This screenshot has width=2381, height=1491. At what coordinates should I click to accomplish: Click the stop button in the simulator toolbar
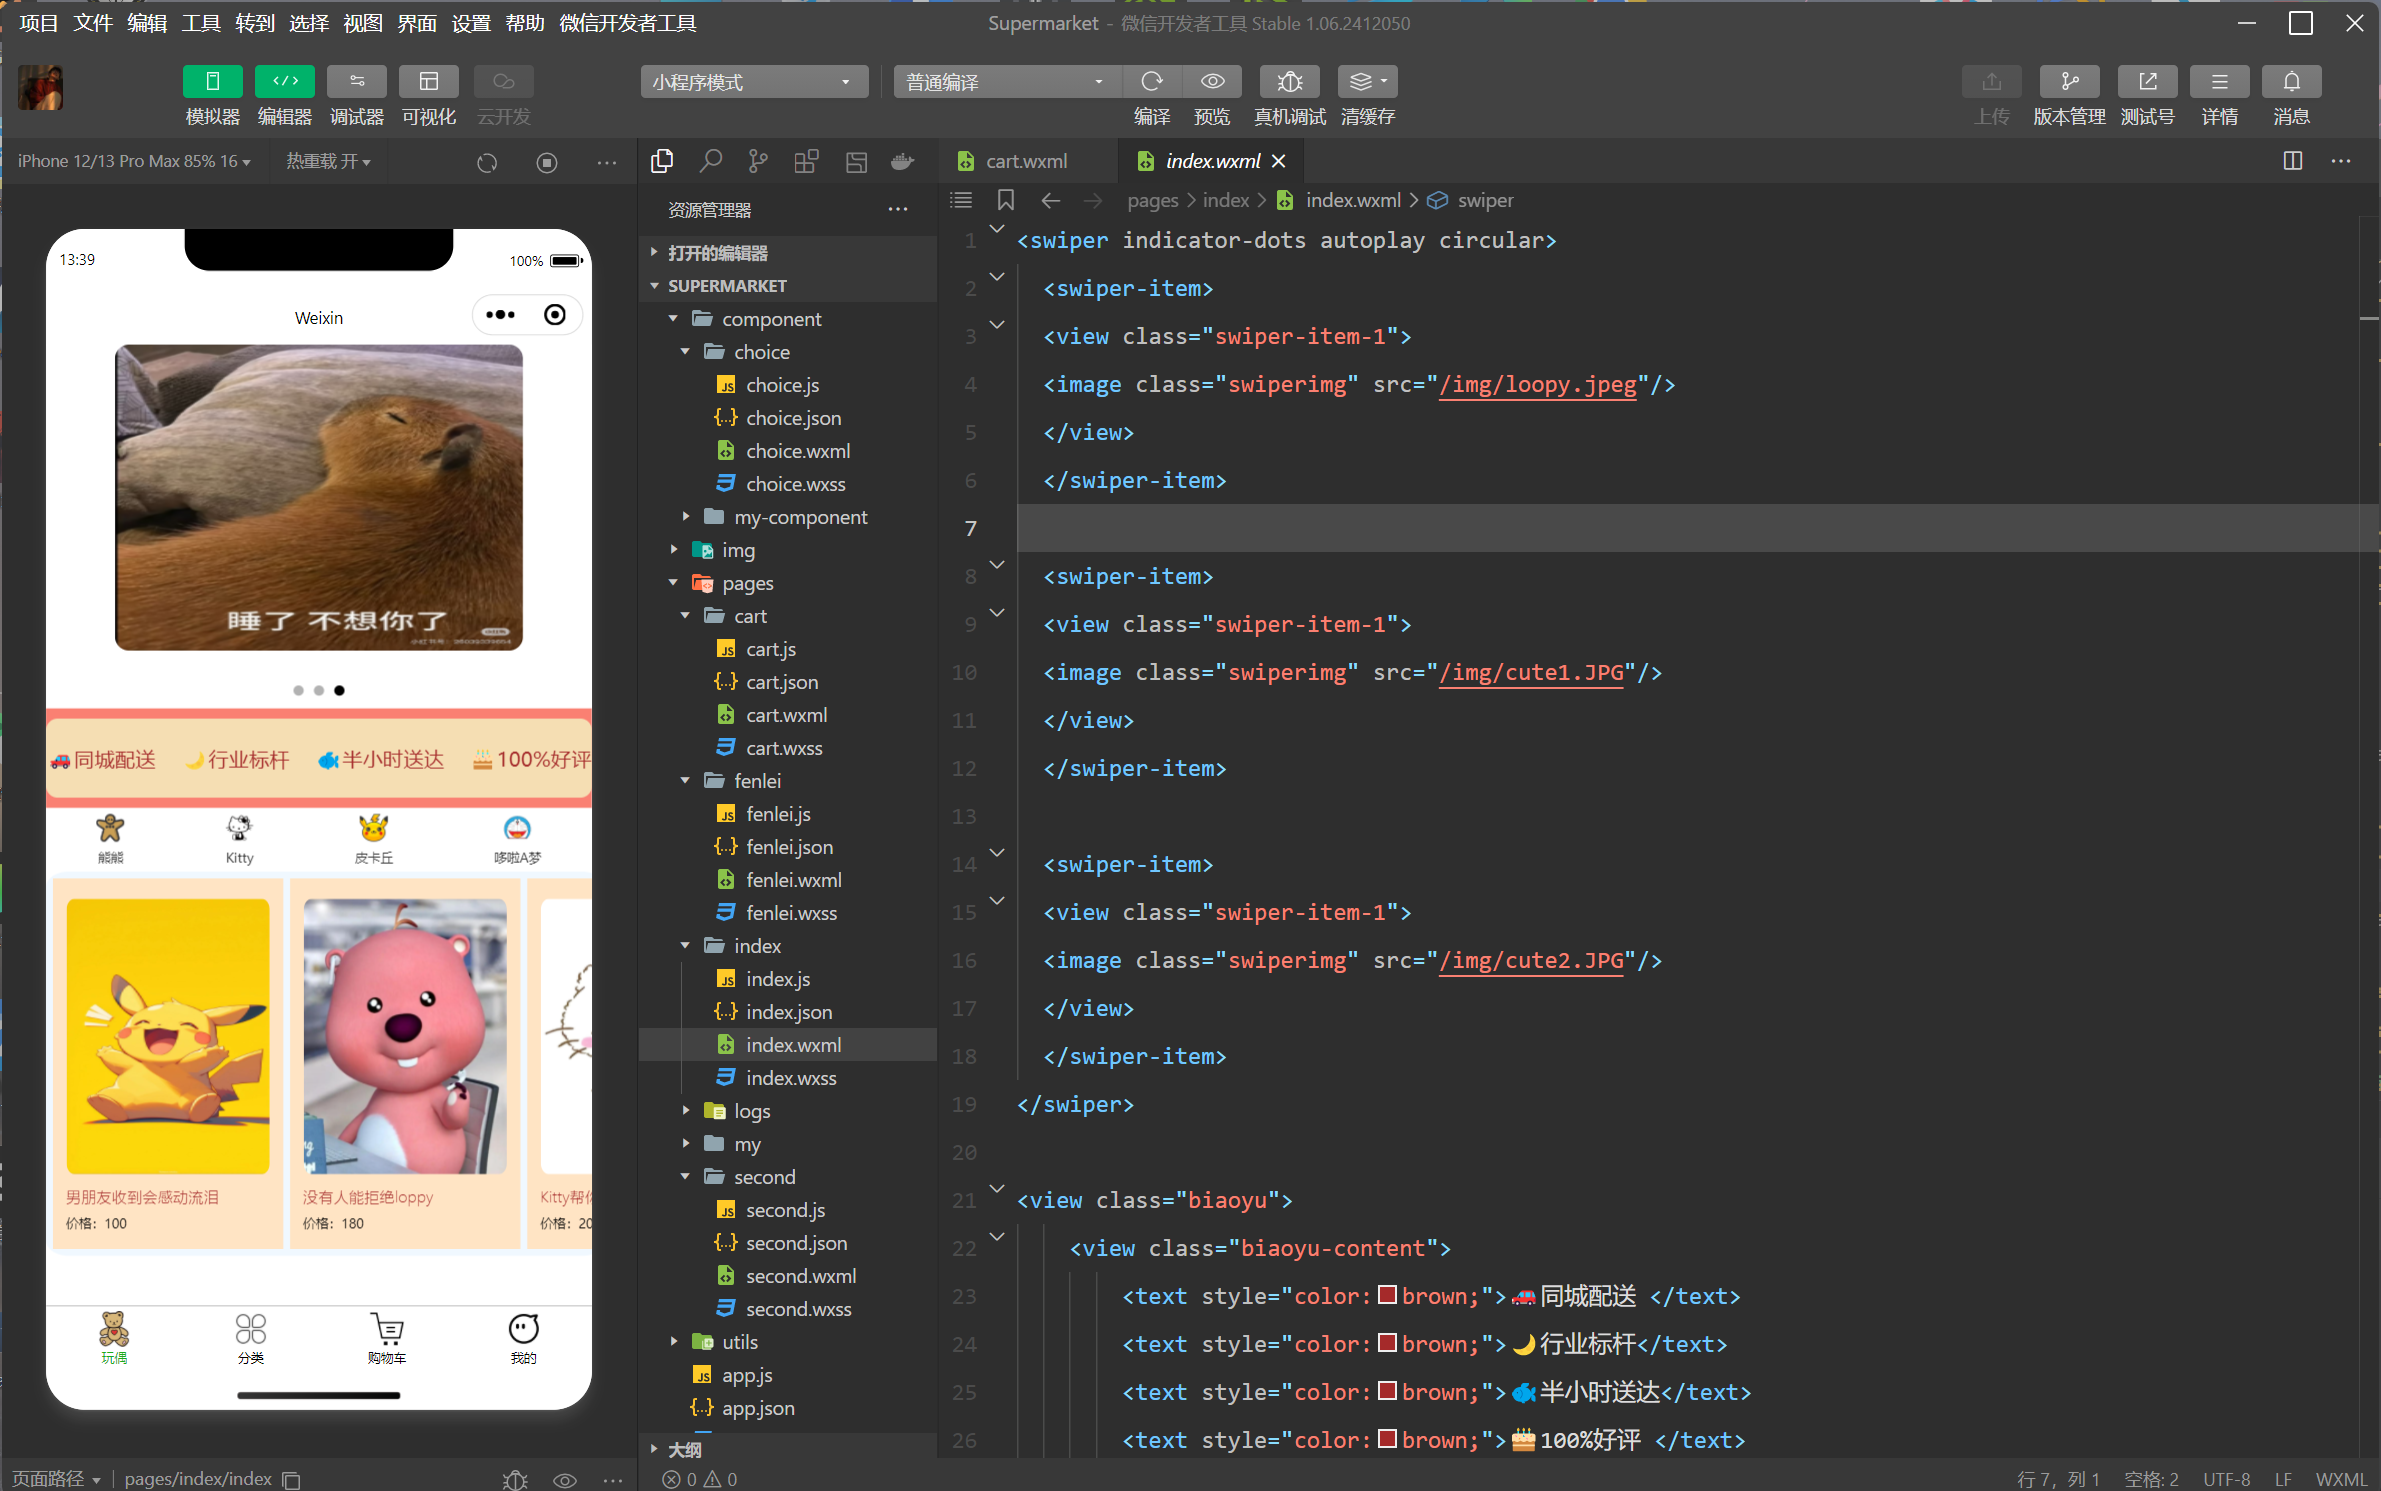point(546,162)
